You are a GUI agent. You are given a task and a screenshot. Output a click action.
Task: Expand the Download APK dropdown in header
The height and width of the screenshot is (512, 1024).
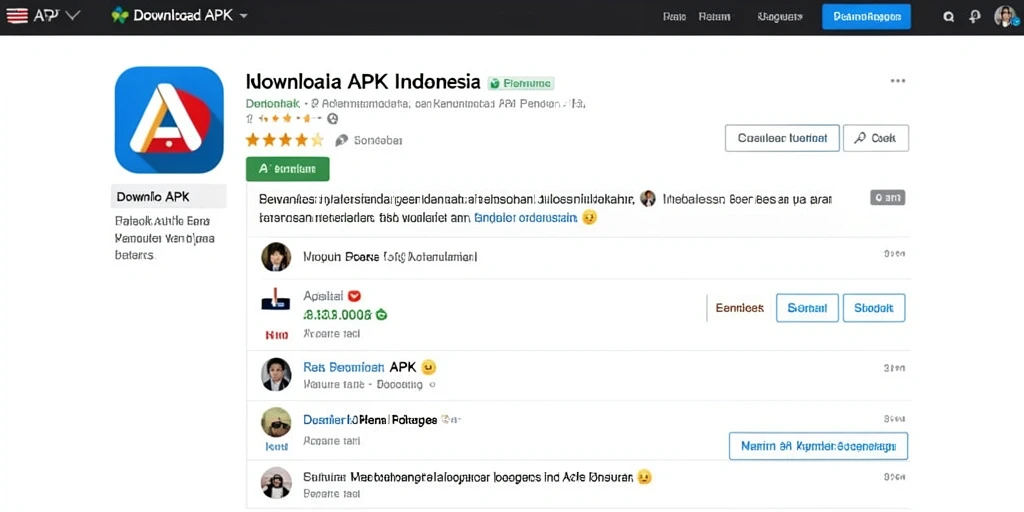[x=244, y=16]
